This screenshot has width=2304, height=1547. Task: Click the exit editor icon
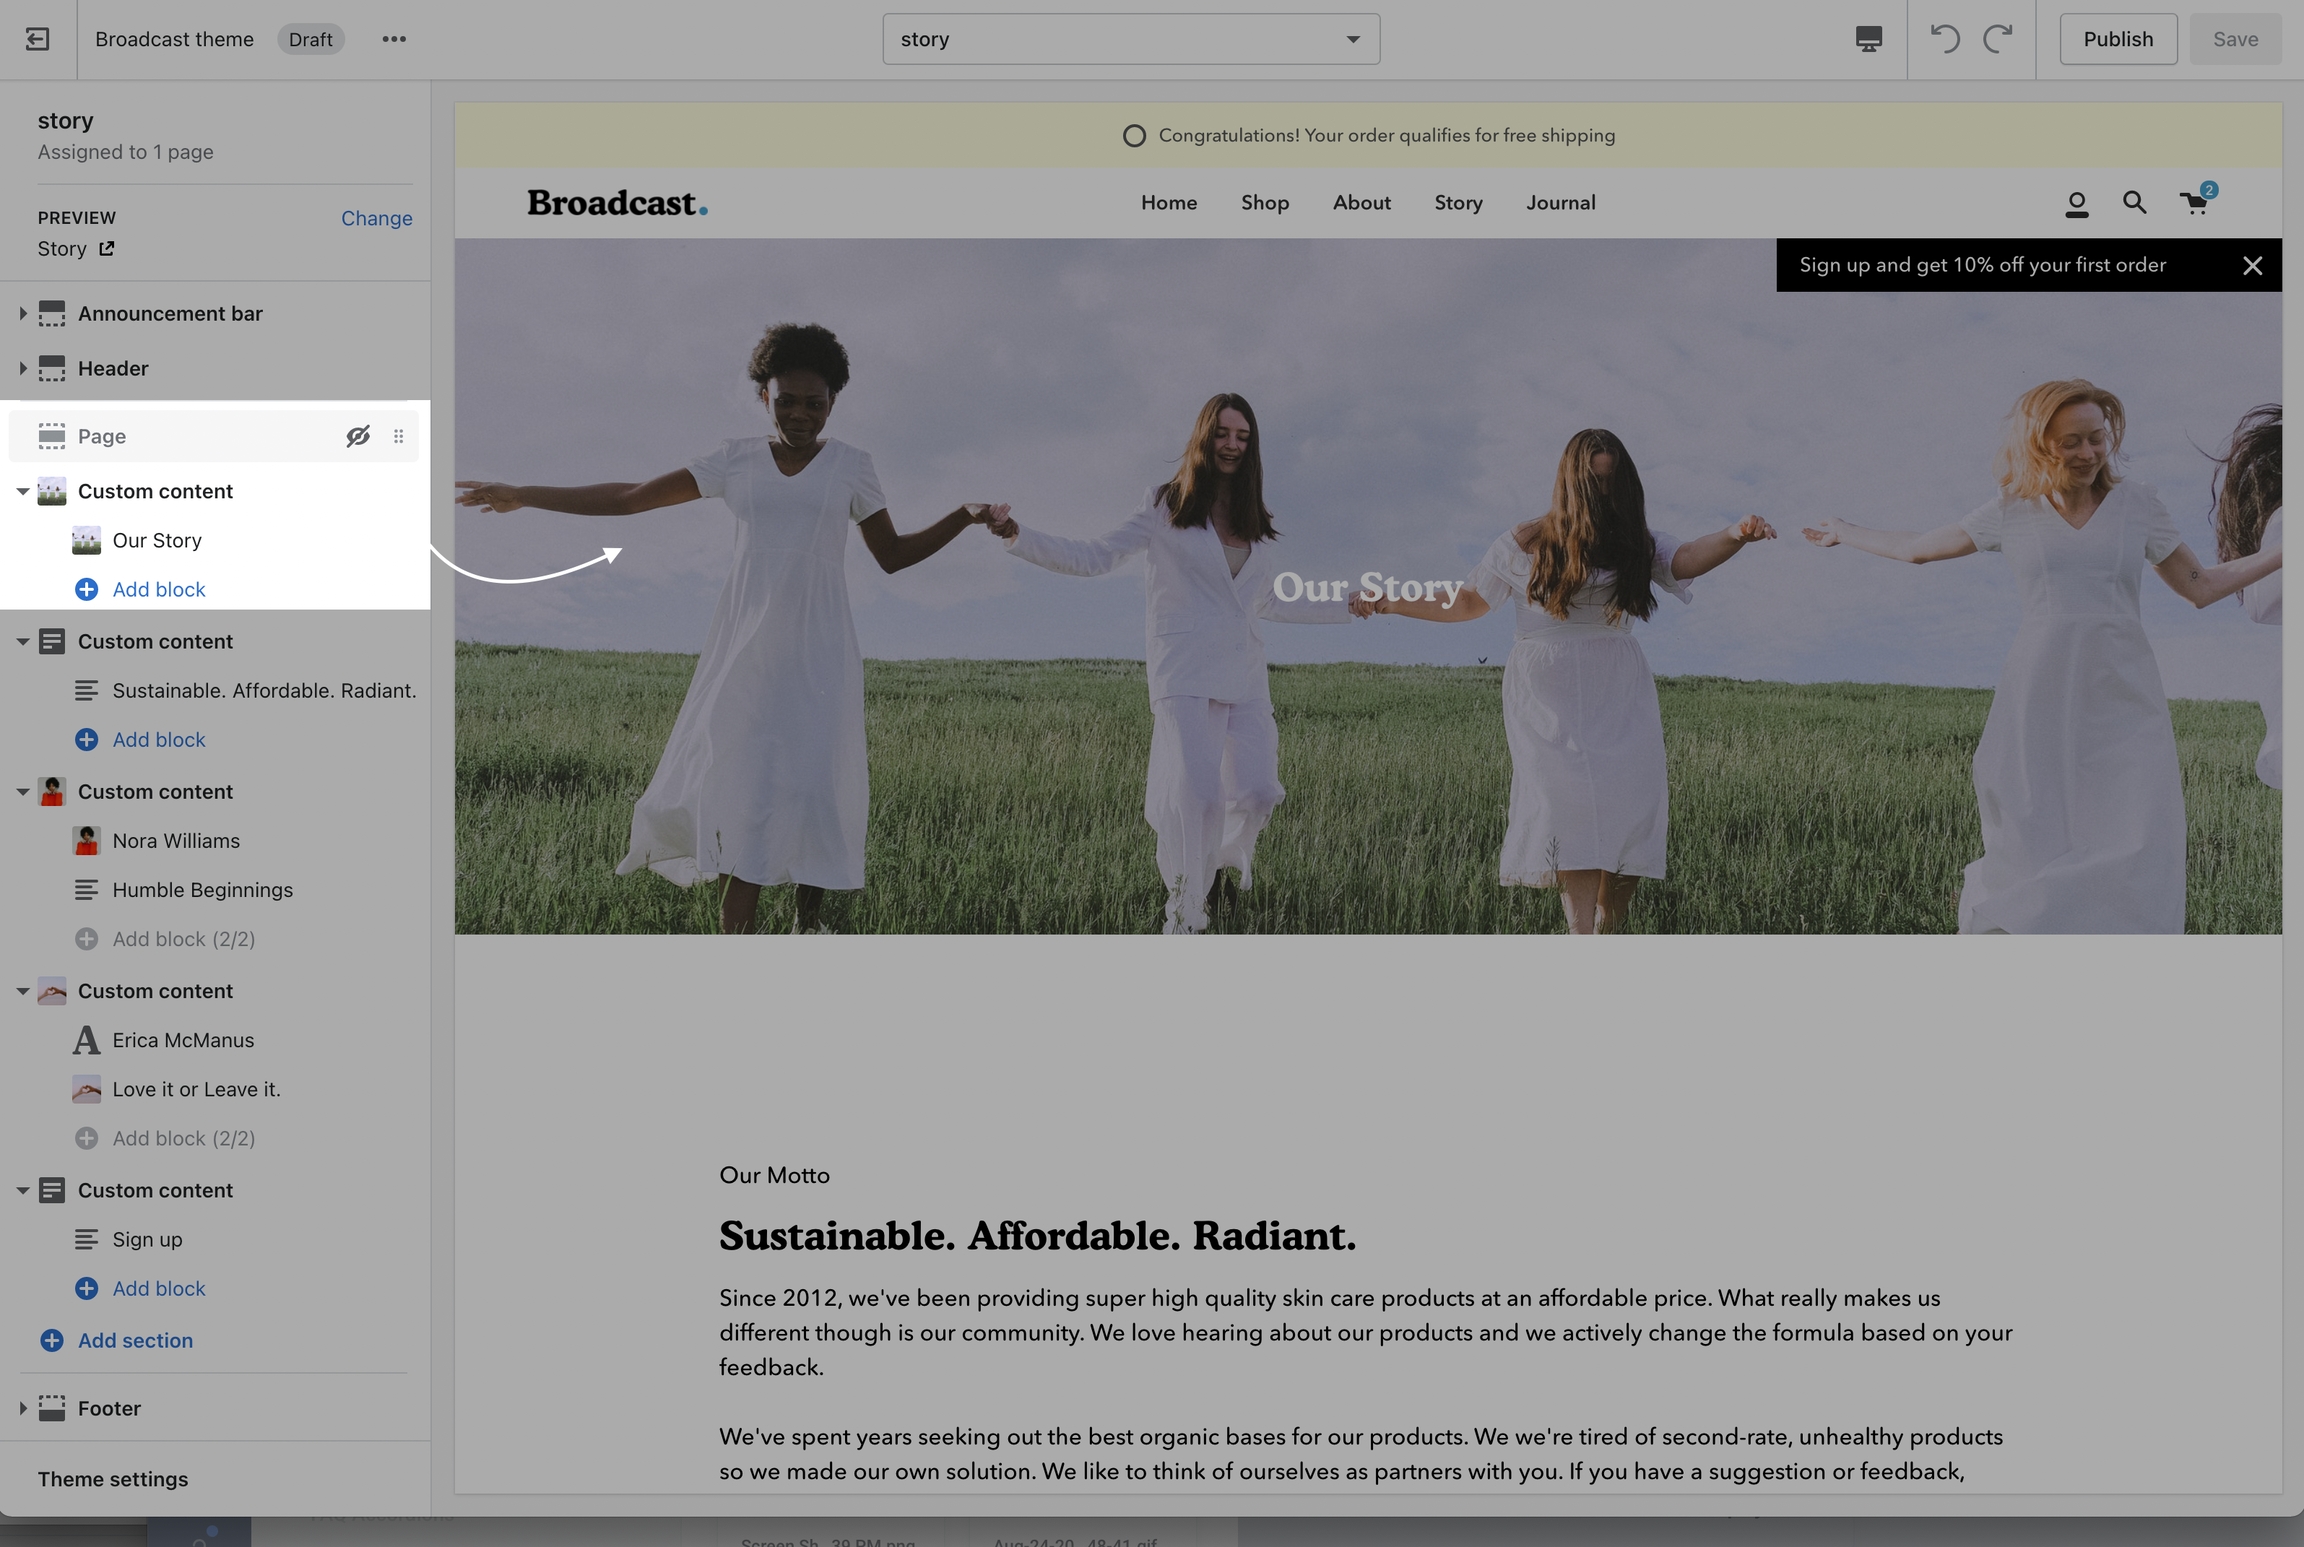point(37,39)
